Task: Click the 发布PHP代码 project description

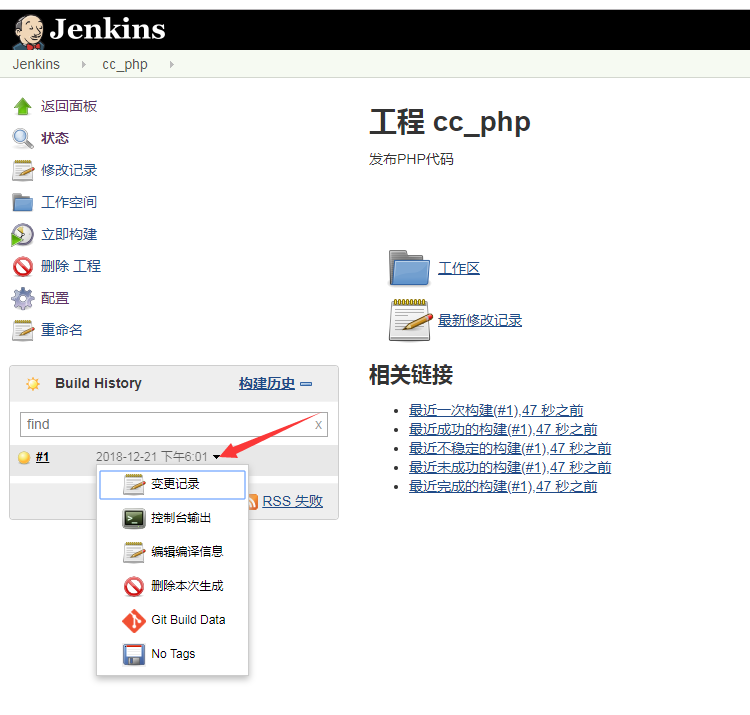Action: [411, 159]
